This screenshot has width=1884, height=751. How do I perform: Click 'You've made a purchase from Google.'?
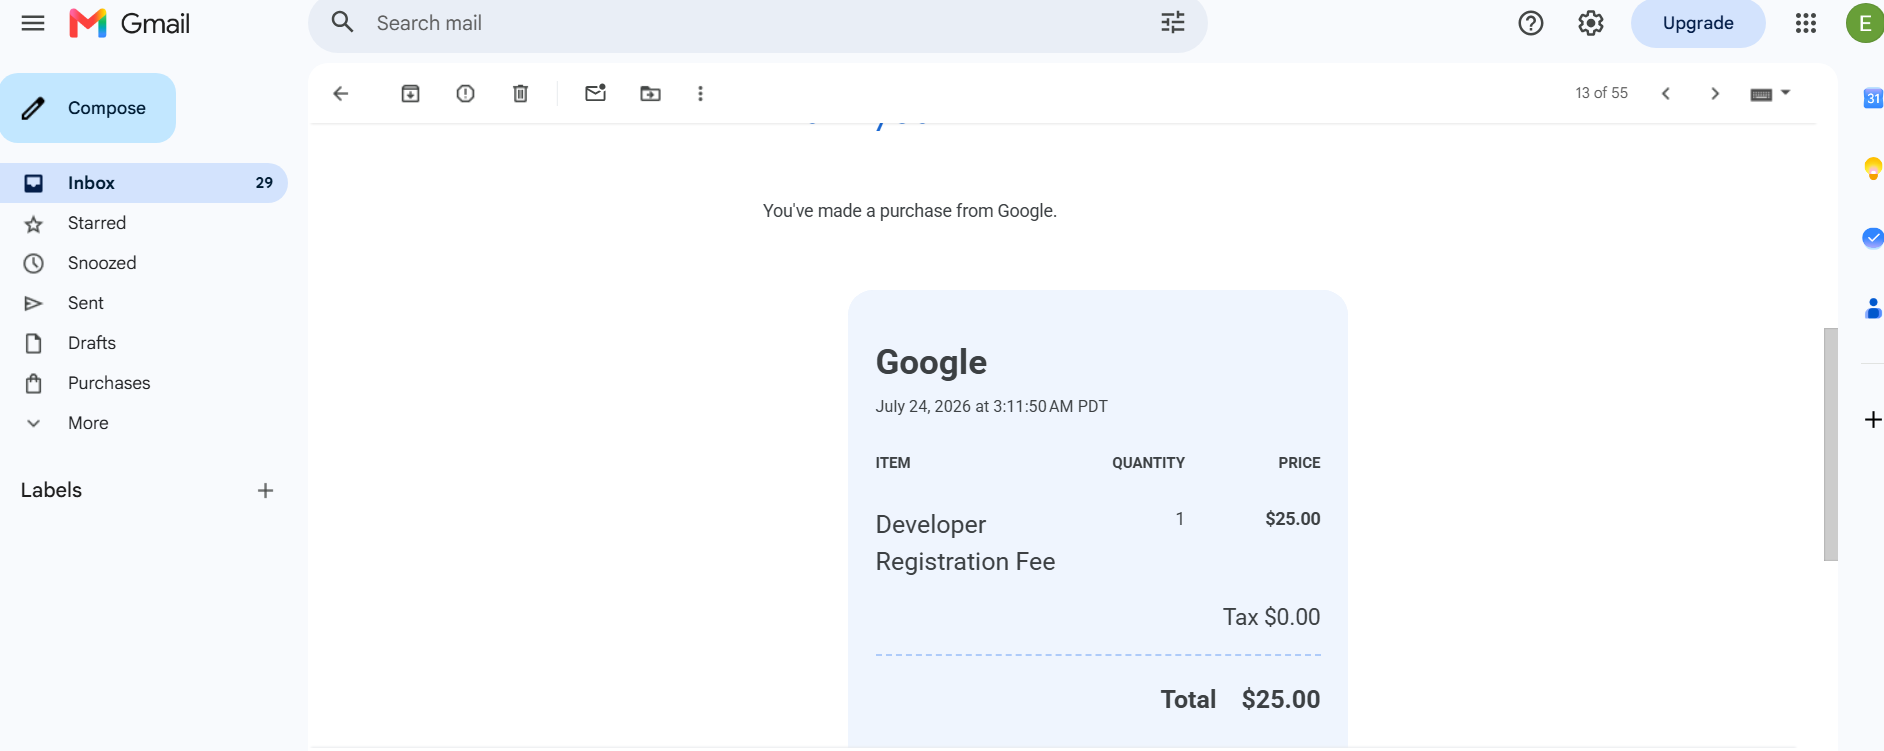[910, 211]
